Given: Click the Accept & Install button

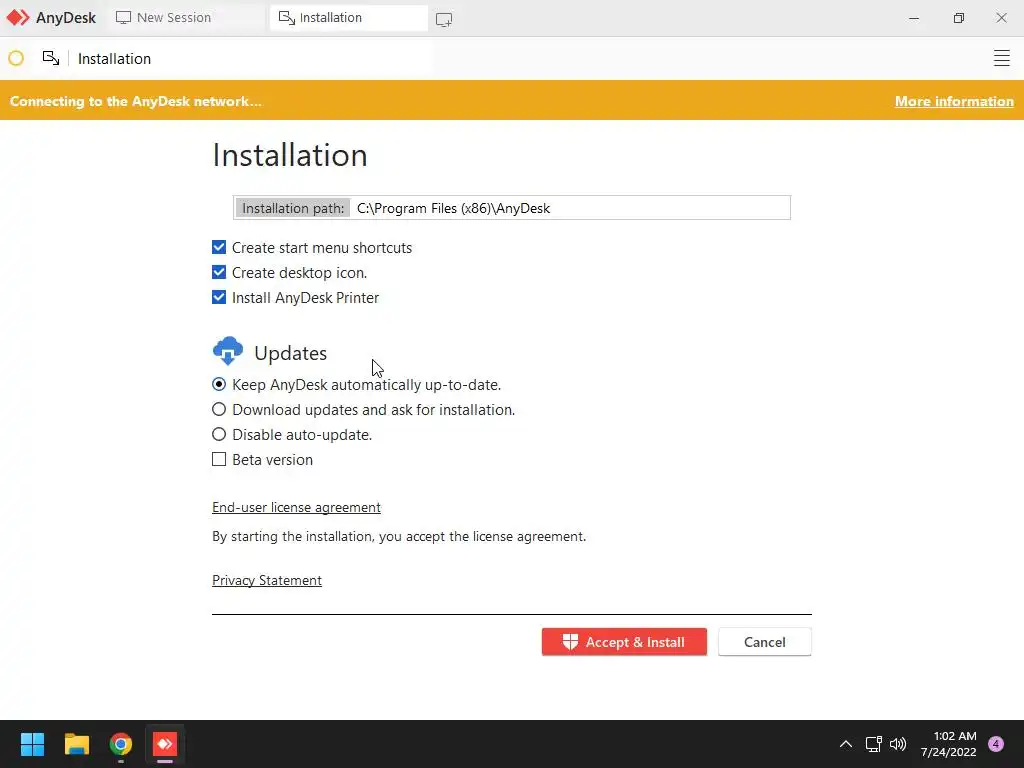Looking at the screenshot, I should [624, 642].
